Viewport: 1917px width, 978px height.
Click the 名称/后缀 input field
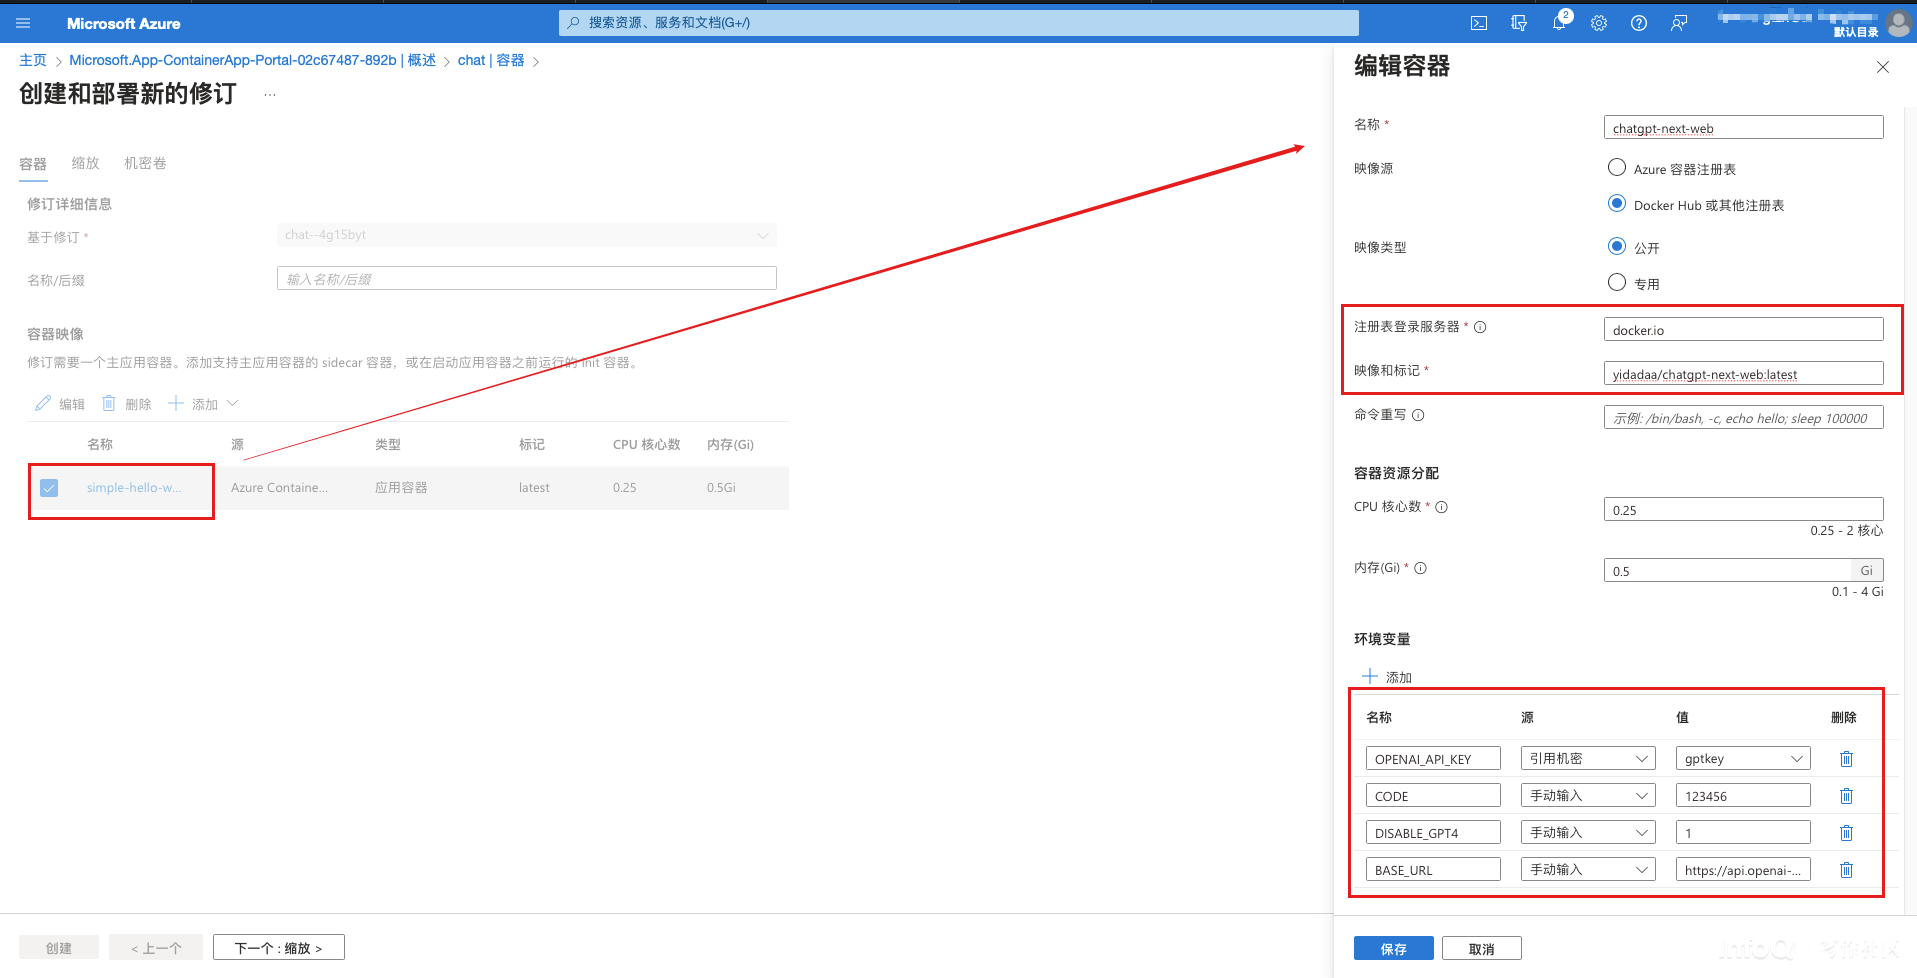pos(527,279)
